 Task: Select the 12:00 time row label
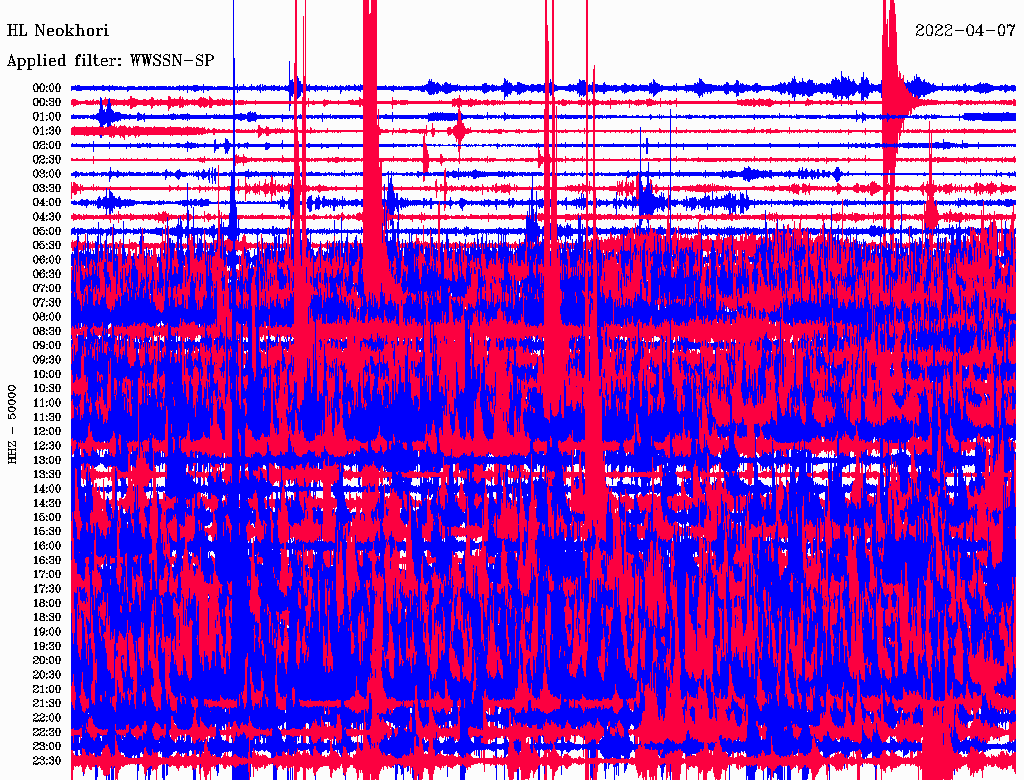(x=47, y=431)
